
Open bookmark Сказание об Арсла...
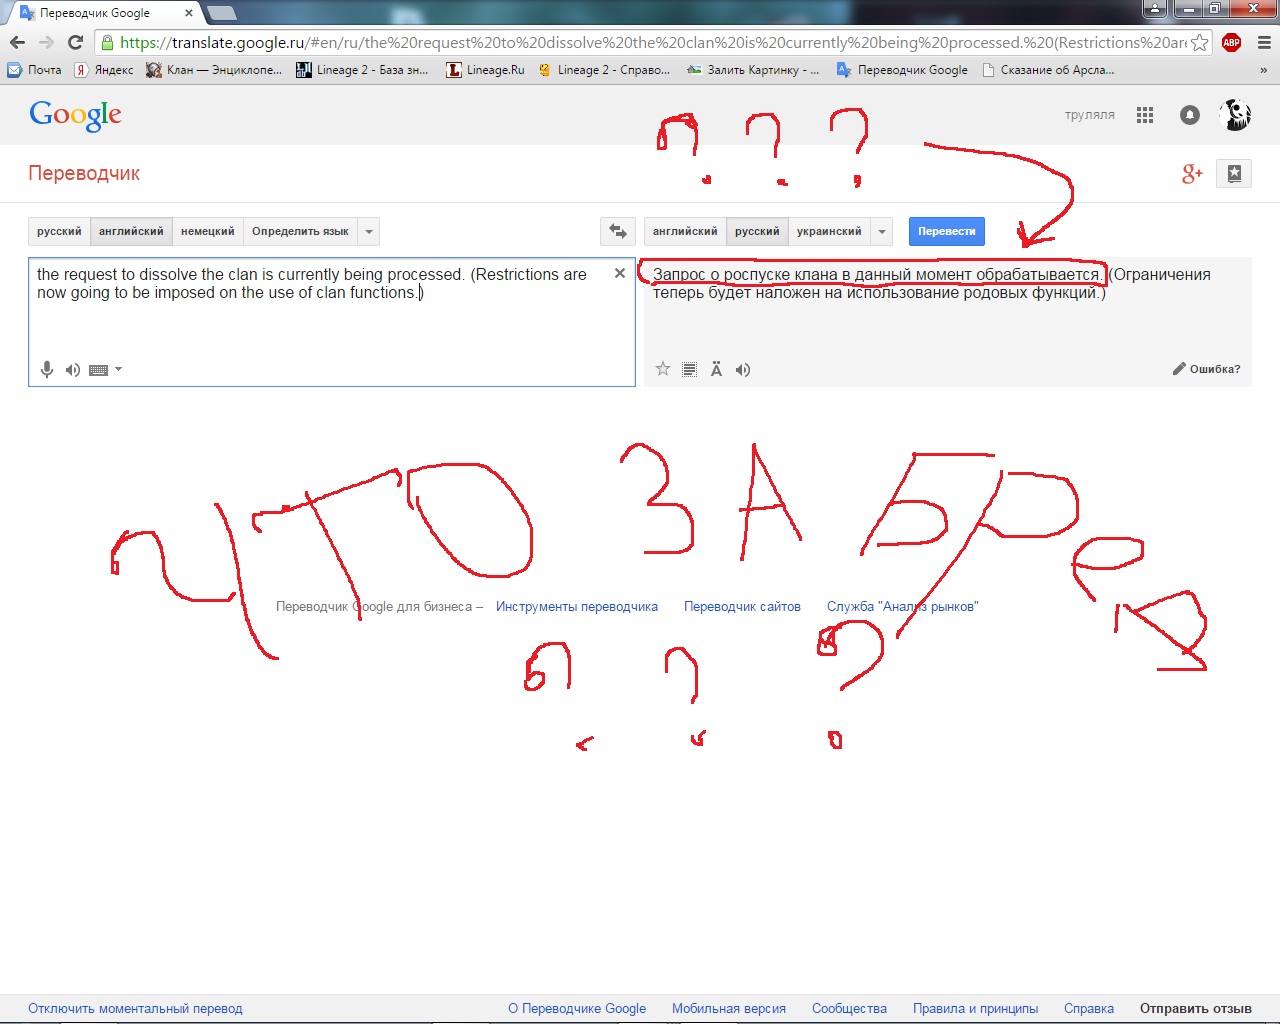click(x=1048, y=70)
